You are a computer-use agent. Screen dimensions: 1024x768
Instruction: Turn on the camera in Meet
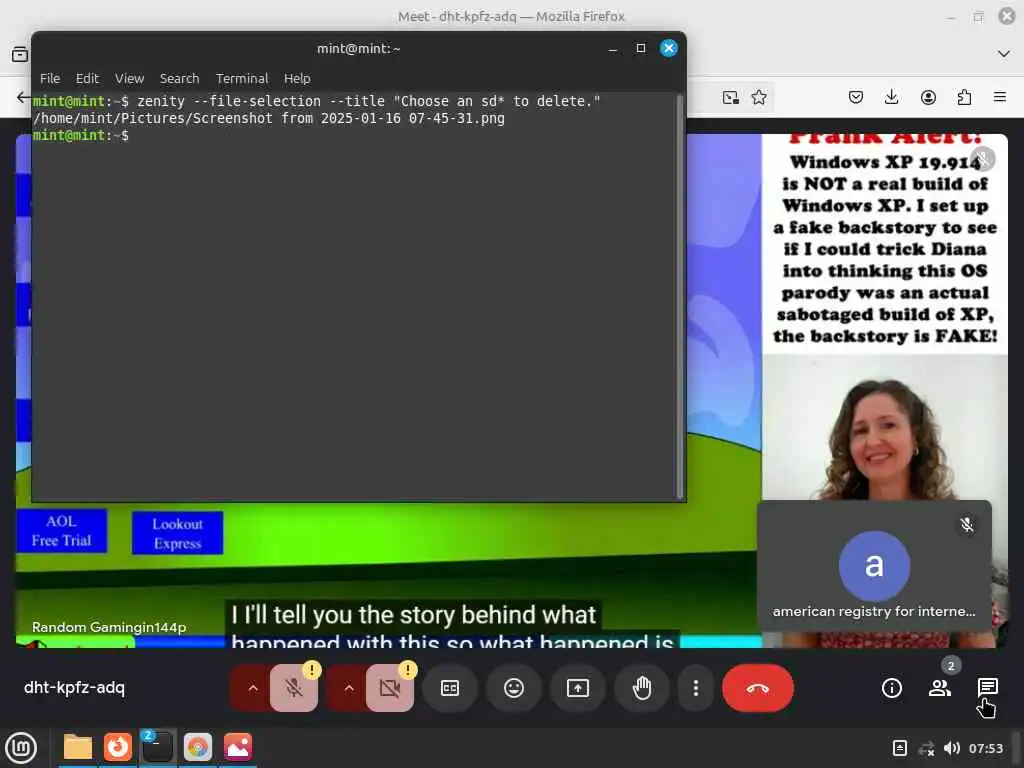tap(390, 688)
